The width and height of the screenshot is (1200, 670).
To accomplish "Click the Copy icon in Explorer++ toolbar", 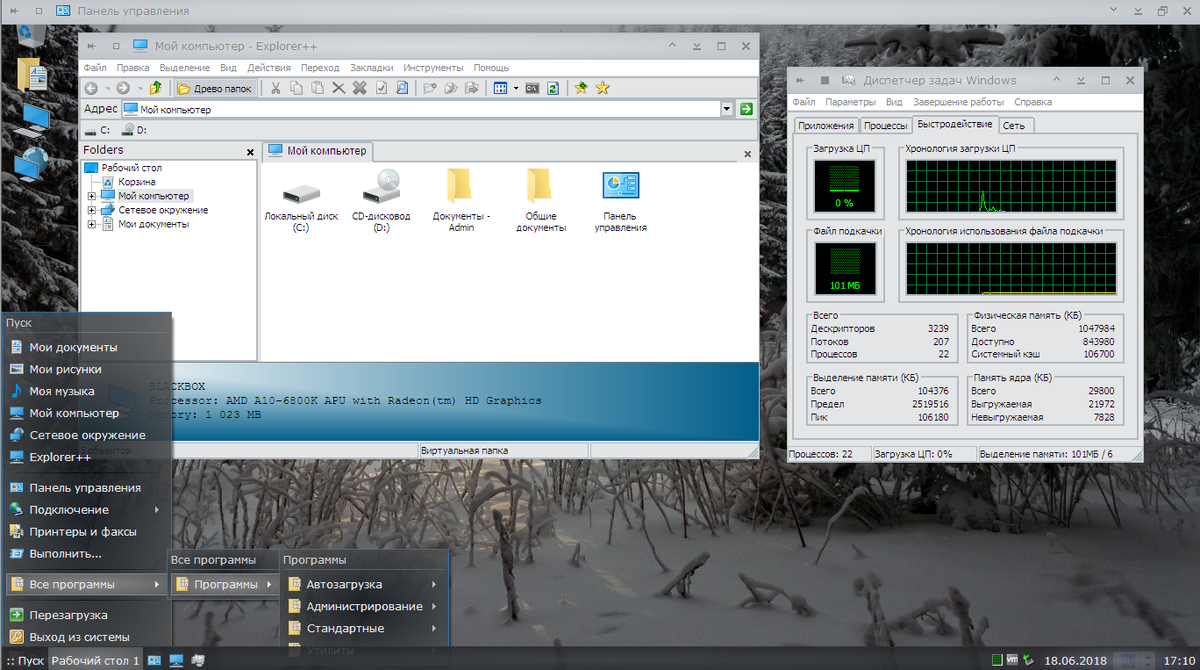I will (296, 88).
